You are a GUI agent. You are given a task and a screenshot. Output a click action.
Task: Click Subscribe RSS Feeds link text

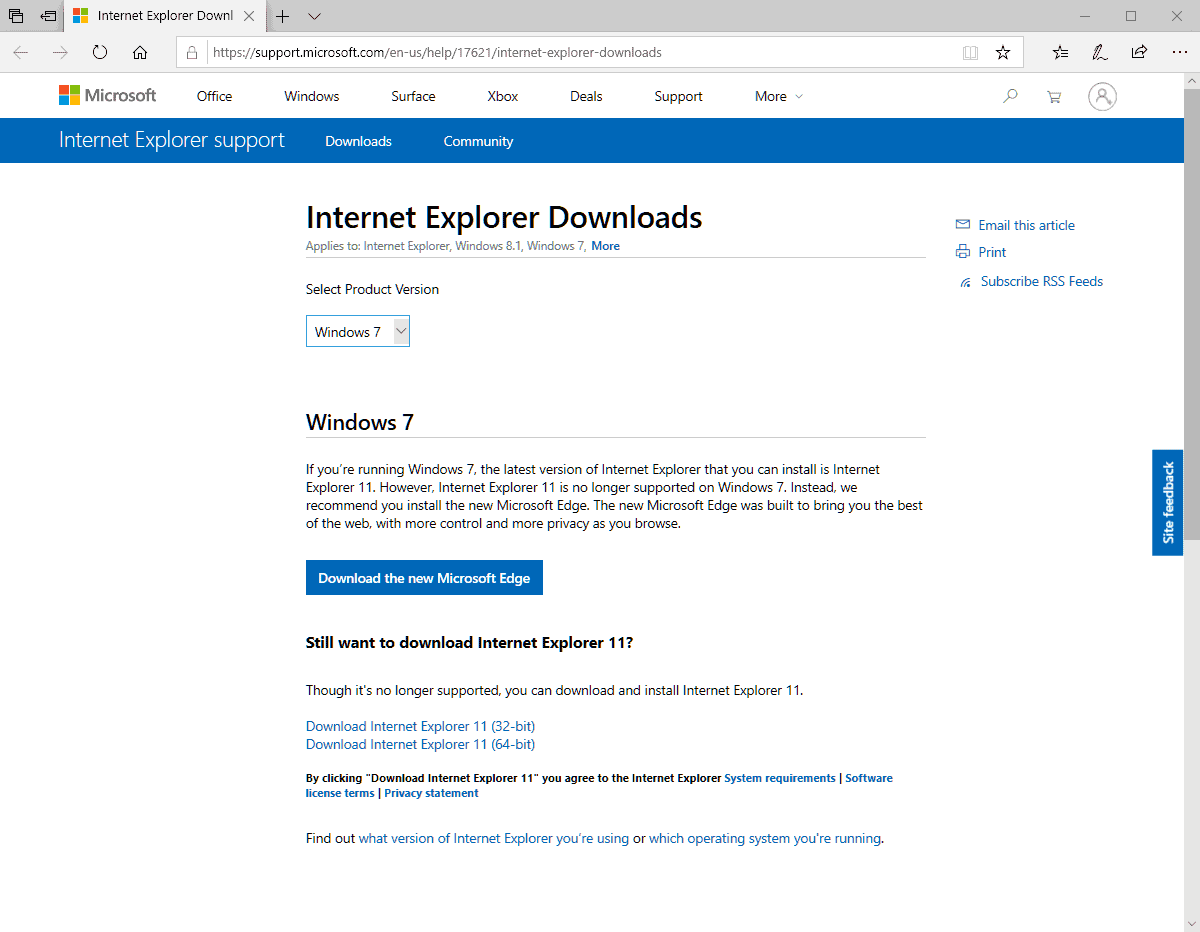[x=1042, y=281]
